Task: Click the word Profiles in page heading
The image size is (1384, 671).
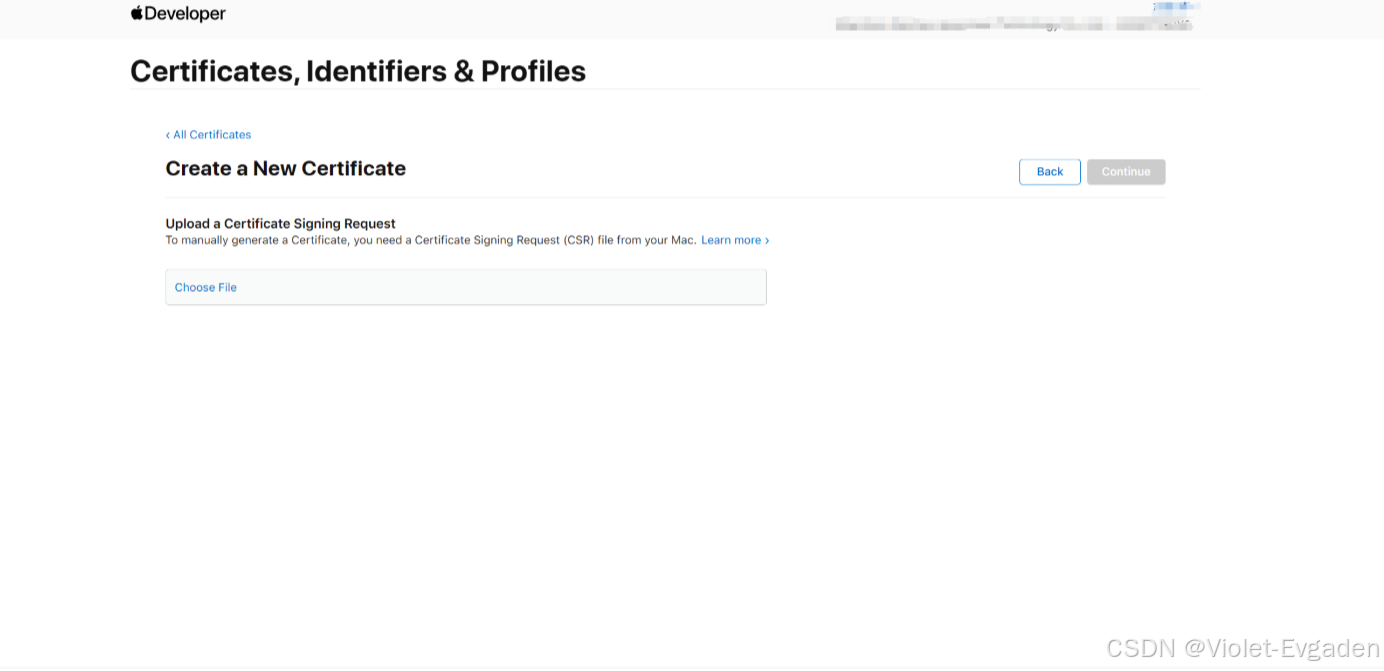Action: [x=533, y=72]
